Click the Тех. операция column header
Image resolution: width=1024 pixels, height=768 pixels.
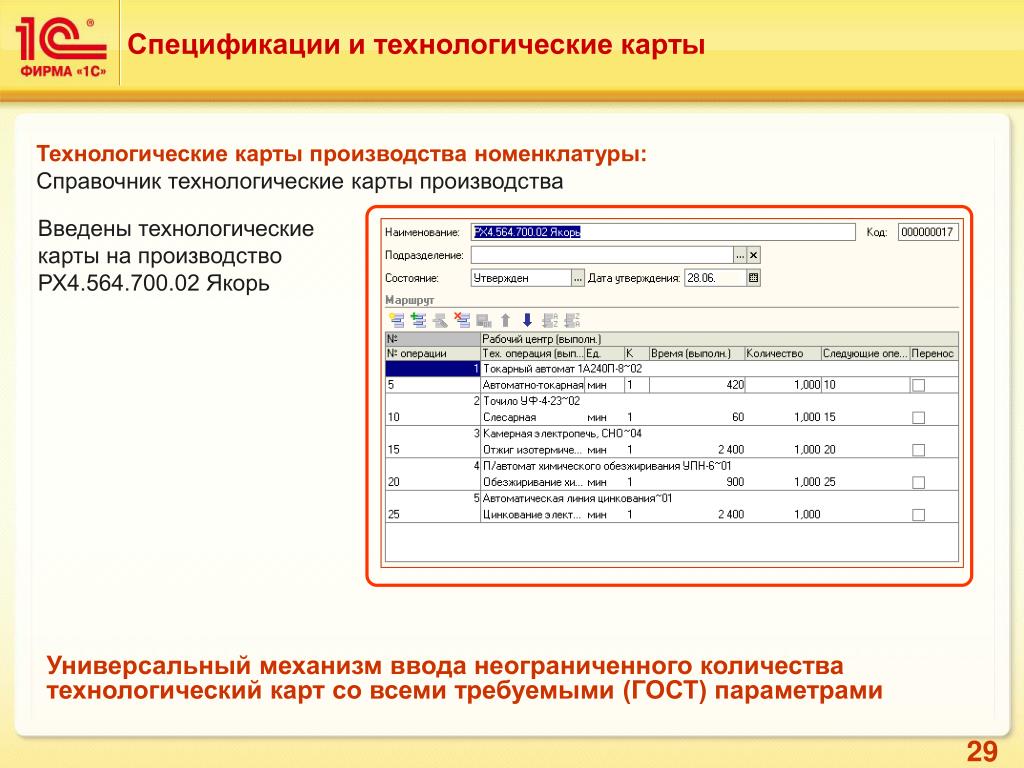coord(532,353)
